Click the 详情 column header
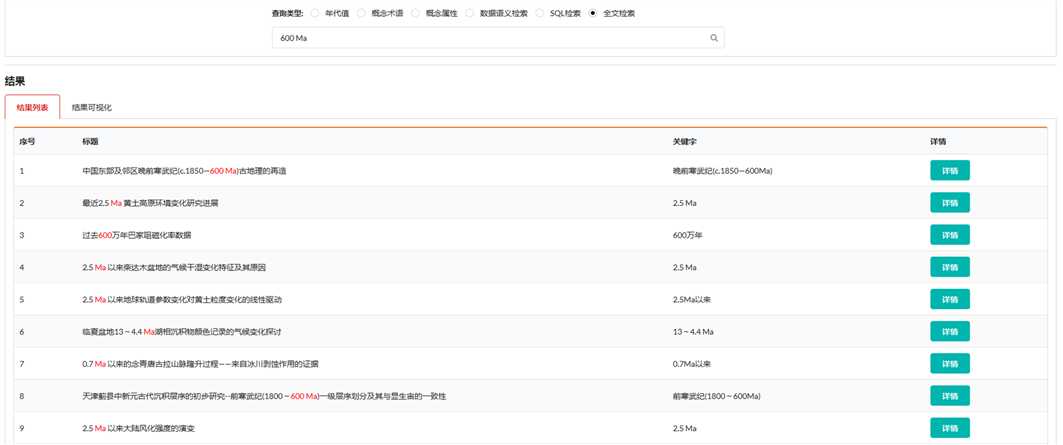Screen dimensions: 1063x445 tap(938, 142)
